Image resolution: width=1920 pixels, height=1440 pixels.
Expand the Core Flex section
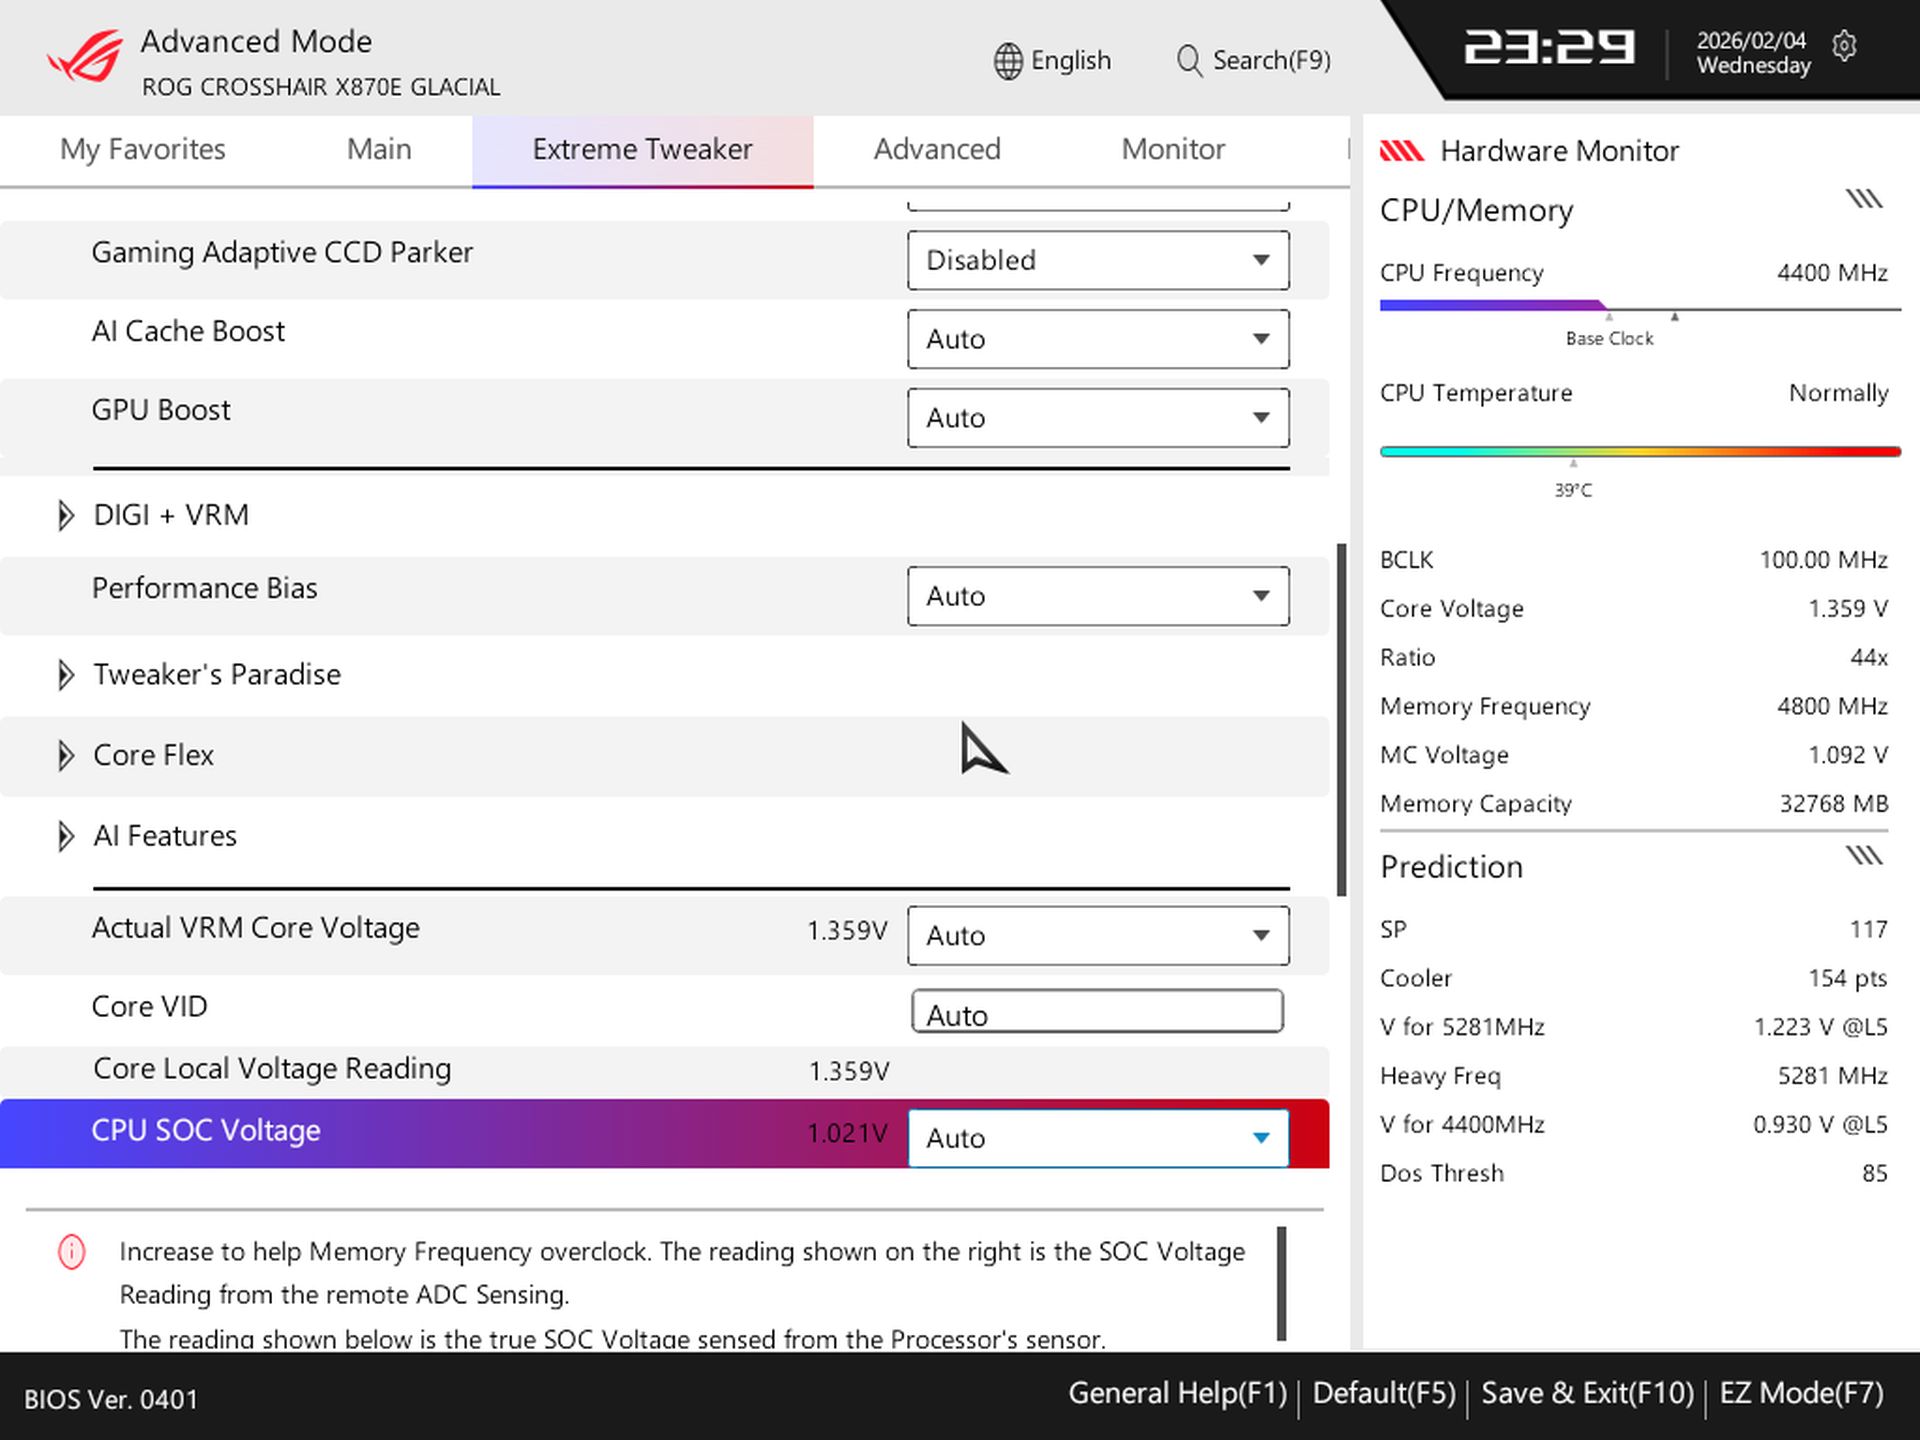pos(66,755)
